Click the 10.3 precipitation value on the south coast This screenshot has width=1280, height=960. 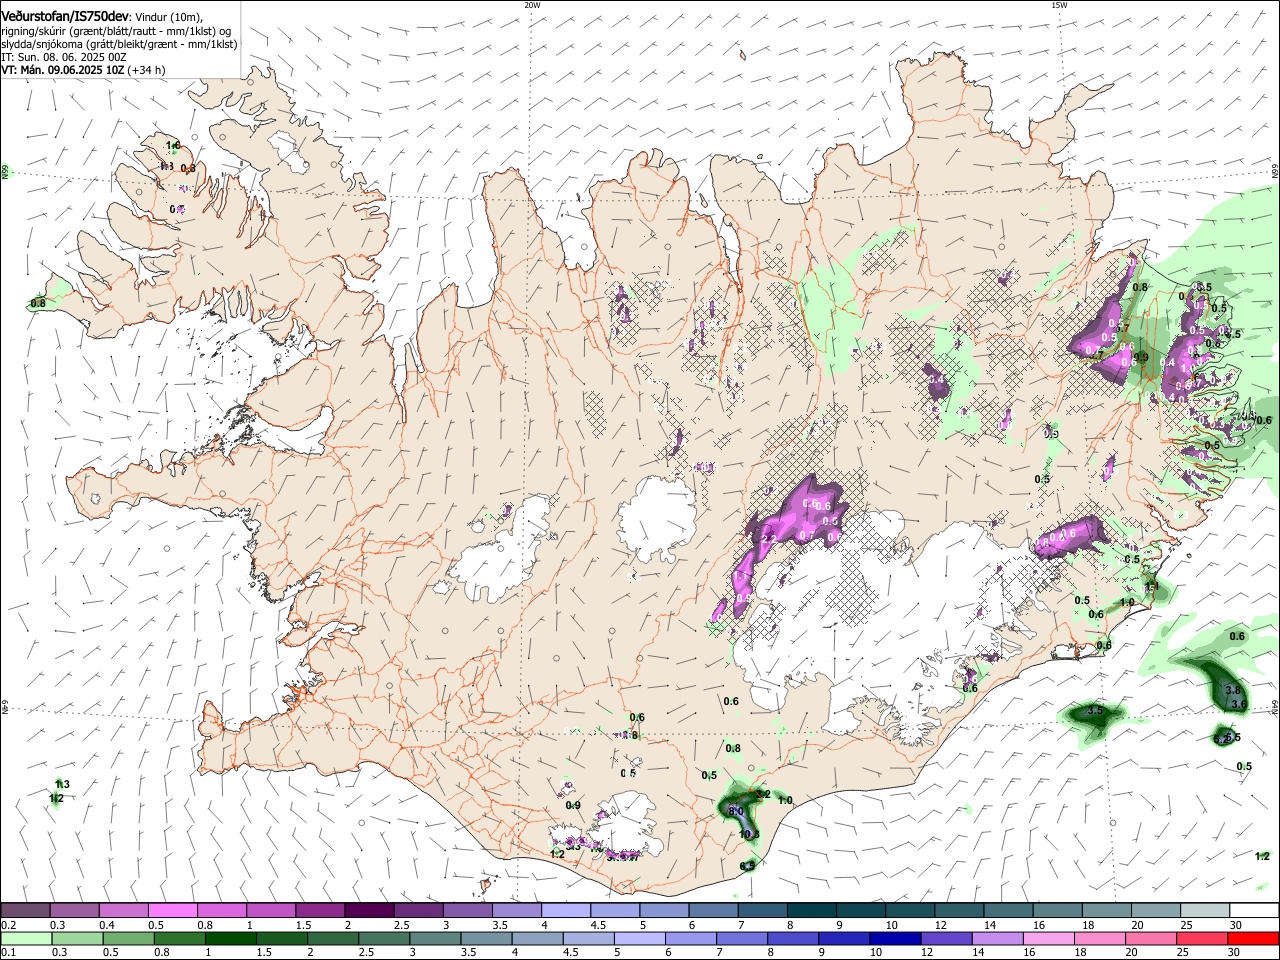point(749,835)
